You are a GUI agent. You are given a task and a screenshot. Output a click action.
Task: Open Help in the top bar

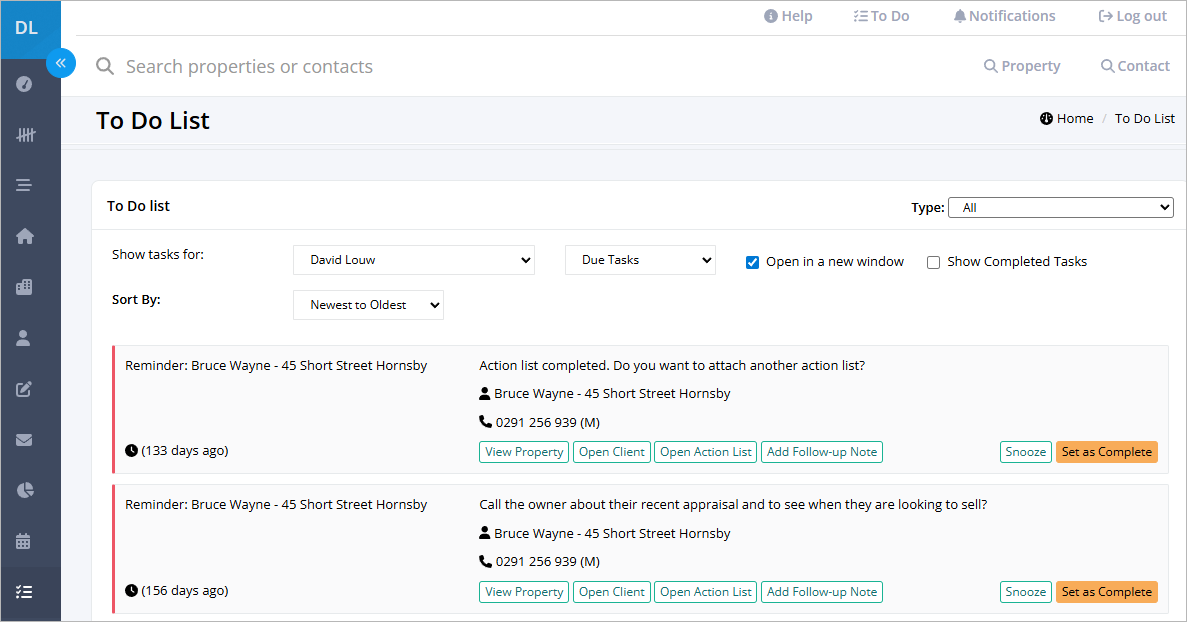(x=788, y=16)
